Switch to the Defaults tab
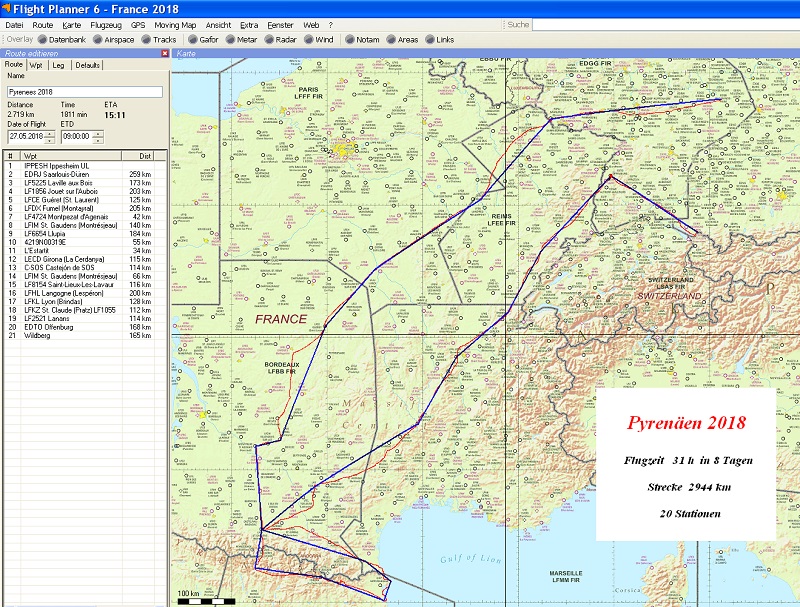 click(x=87, y=65)
